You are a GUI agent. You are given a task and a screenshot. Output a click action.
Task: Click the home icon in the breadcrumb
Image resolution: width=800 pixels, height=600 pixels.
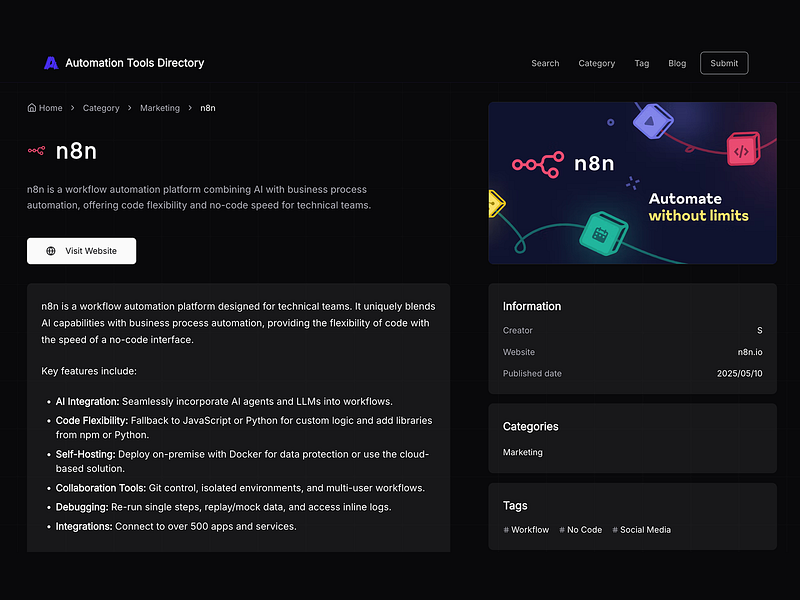tap(31, 107)
